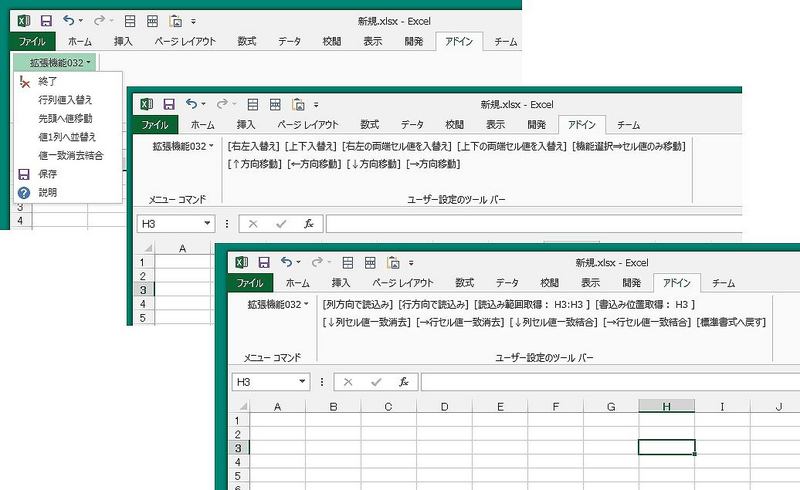The image size is (800, 490).
Task: Click Save icon in the back window's title bar
Action: click(x=46, y=19)
